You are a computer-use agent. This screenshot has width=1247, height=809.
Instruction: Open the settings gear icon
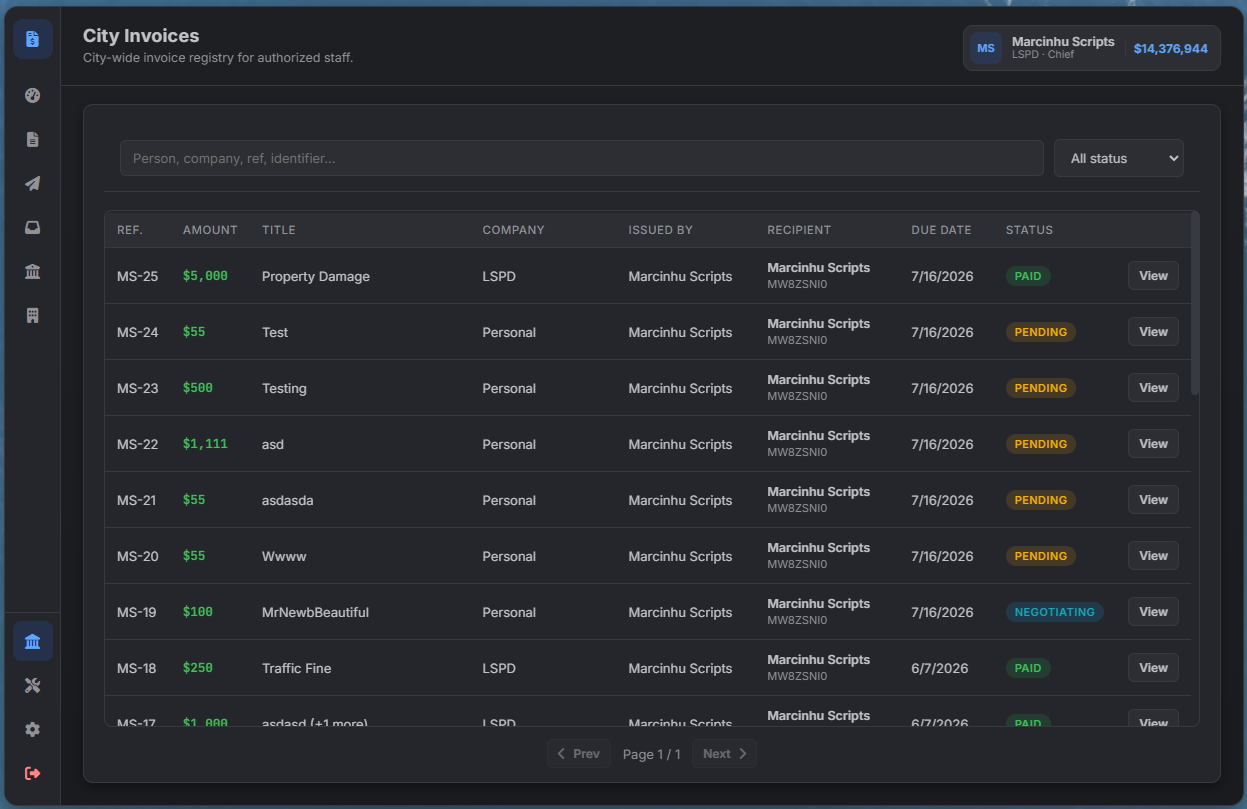(33, 730)
